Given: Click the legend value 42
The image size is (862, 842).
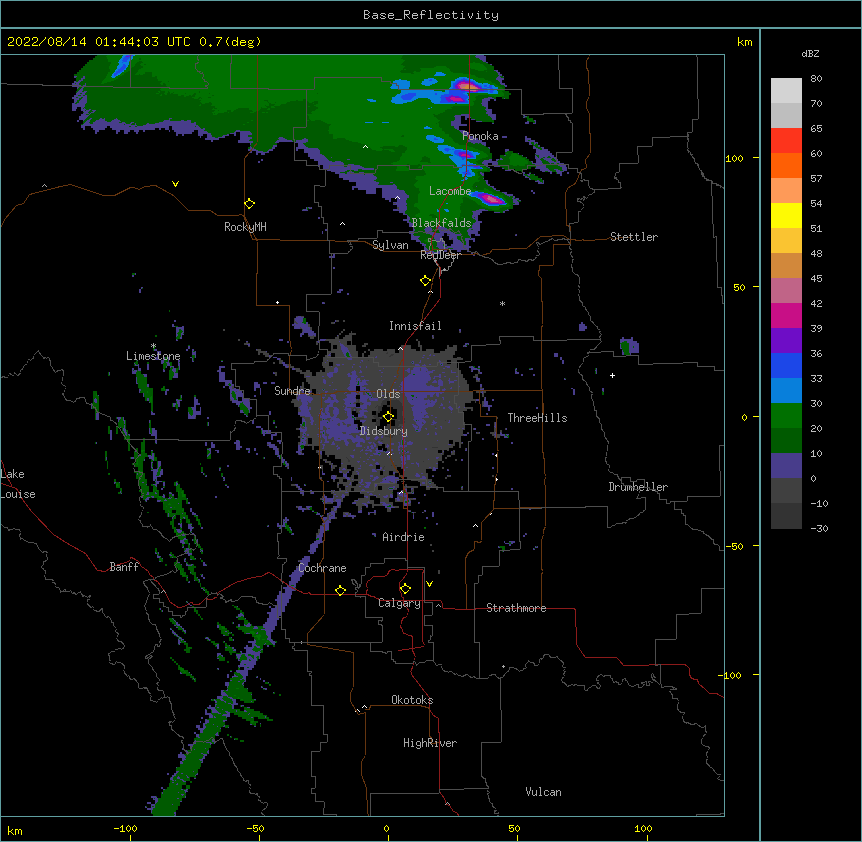Looking at the screenshot, I should pyautogui.click(x=816, y=303).
